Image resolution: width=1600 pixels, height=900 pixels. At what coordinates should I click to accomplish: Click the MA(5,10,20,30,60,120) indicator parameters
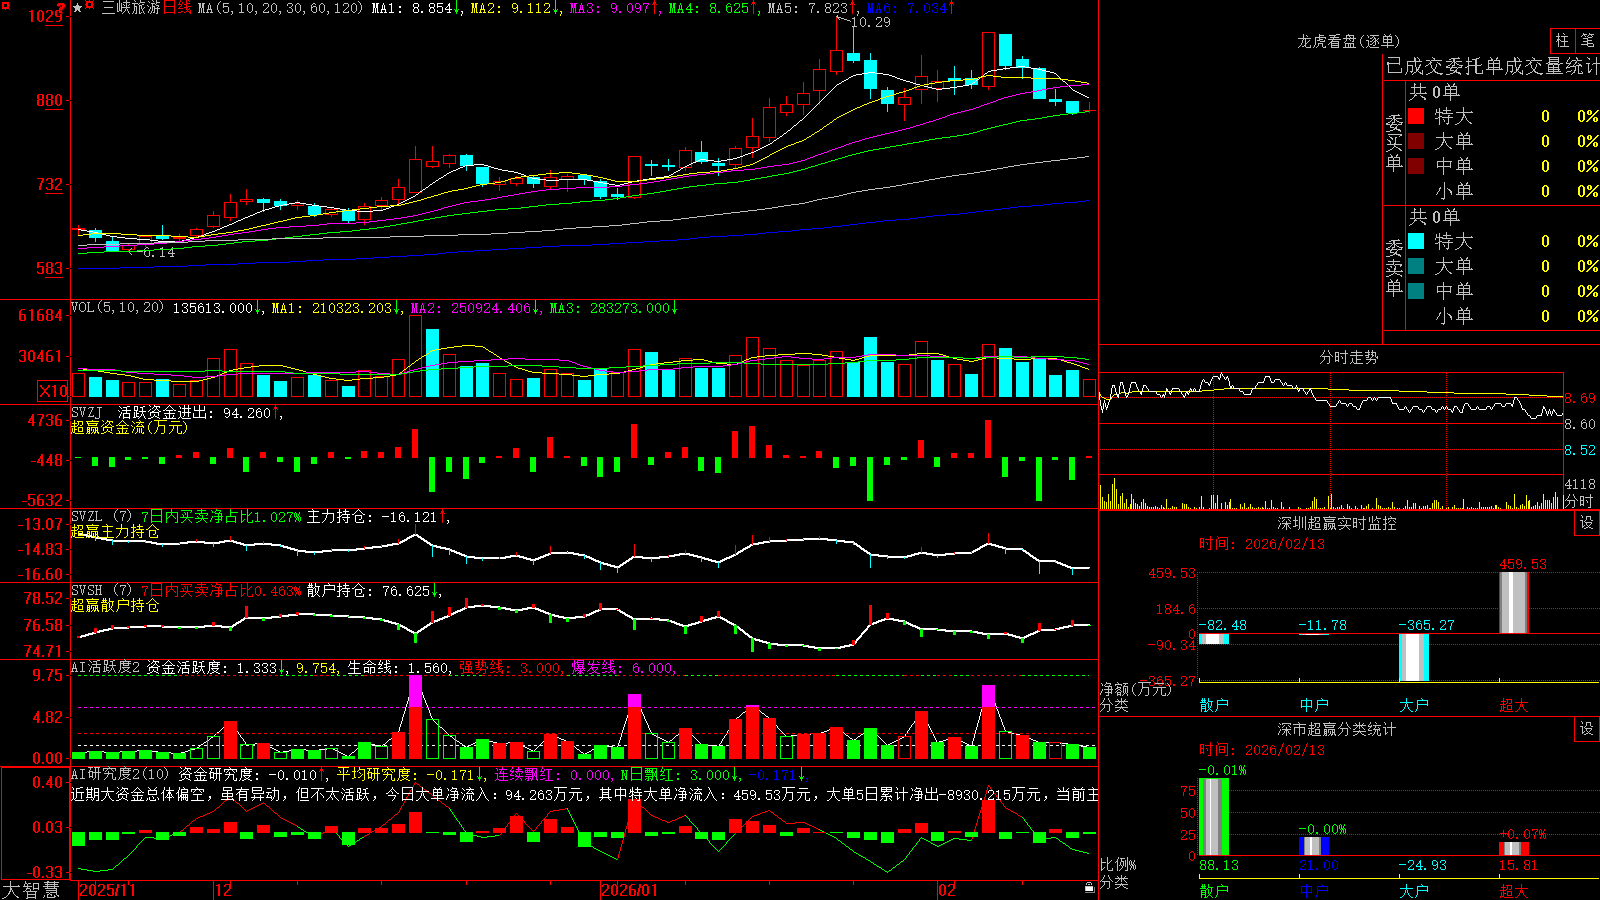point(280,8)
